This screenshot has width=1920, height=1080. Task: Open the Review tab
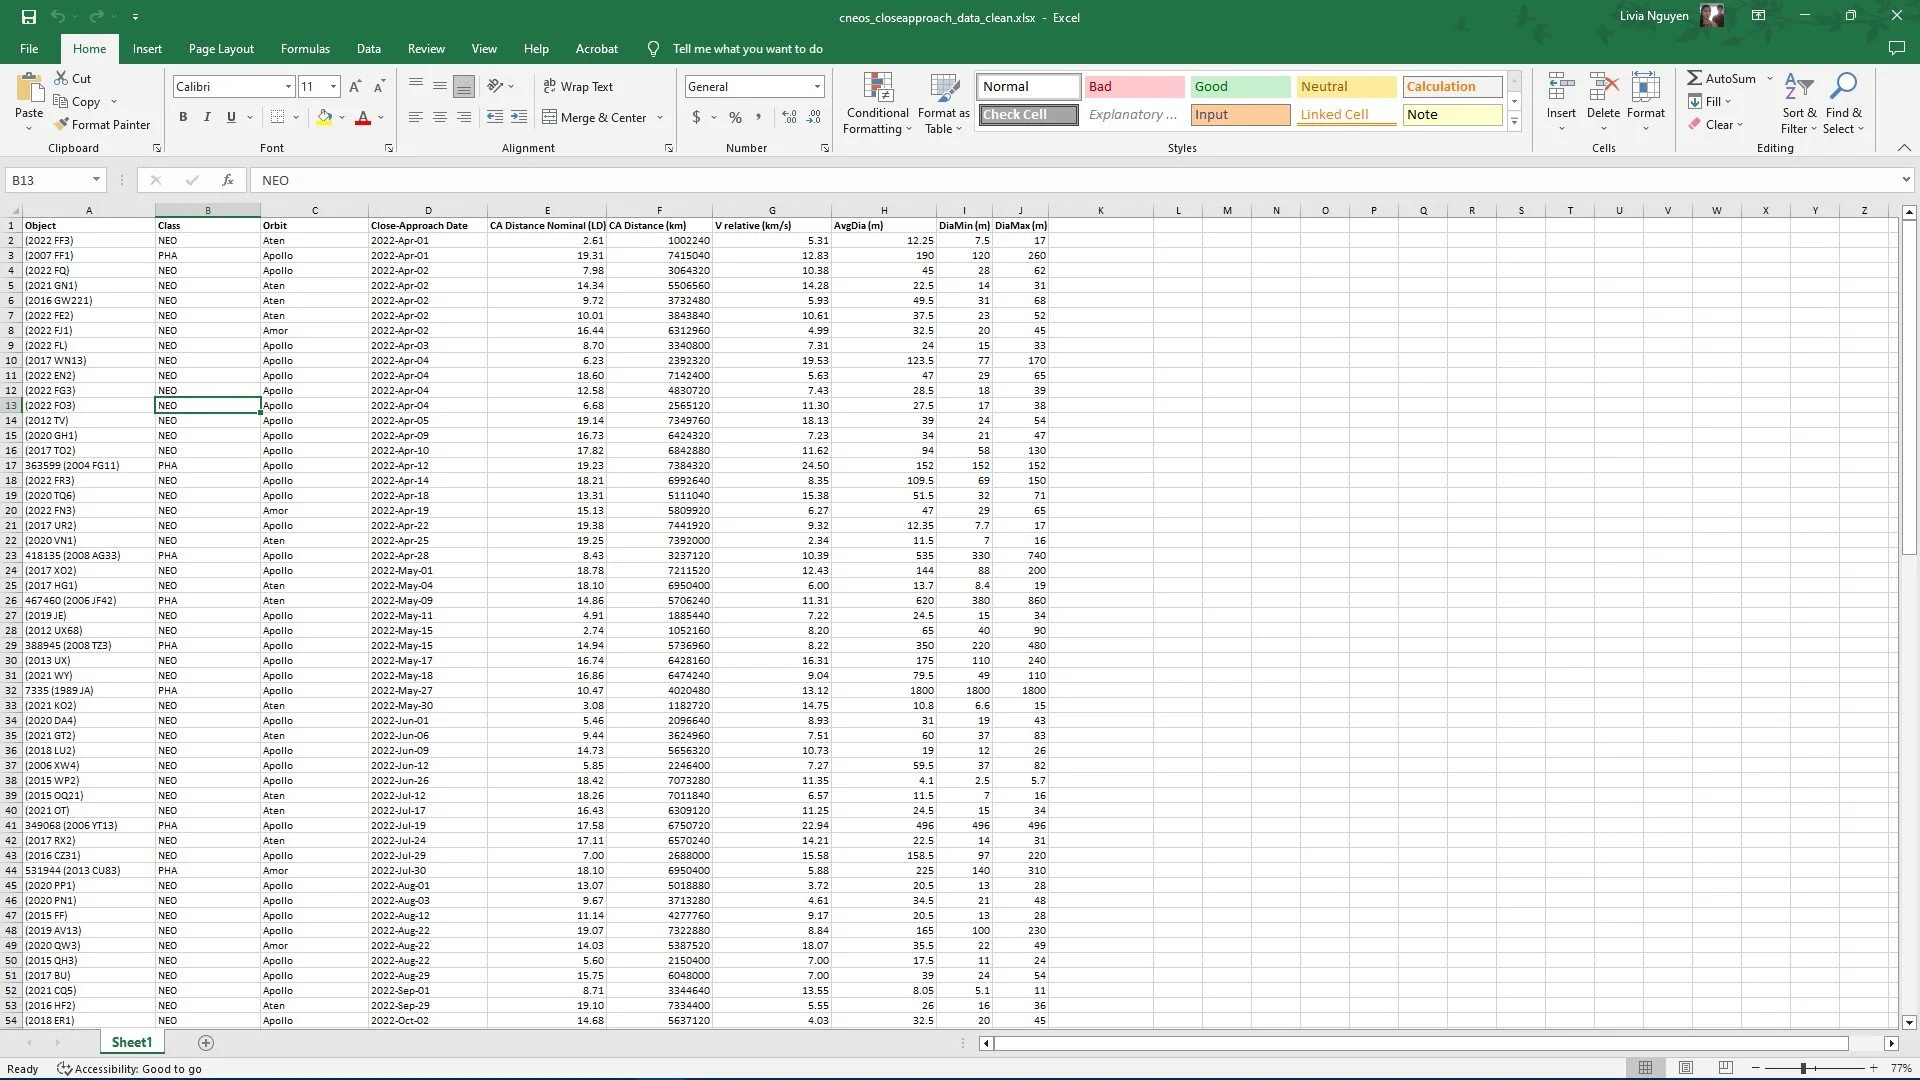(x=426, y=48)
